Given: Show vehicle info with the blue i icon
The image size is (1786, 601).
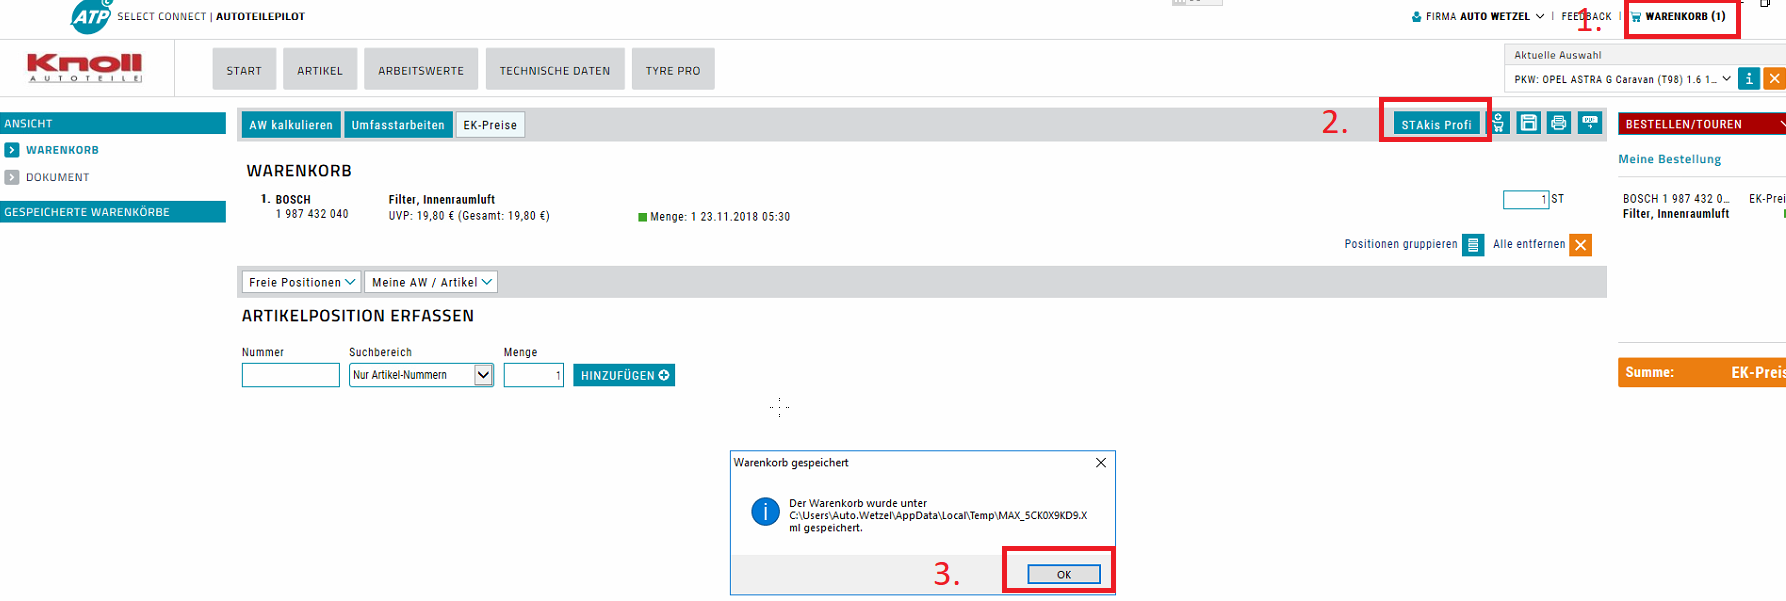Looking at the screenshot, I should click(x=1749, y=79).
